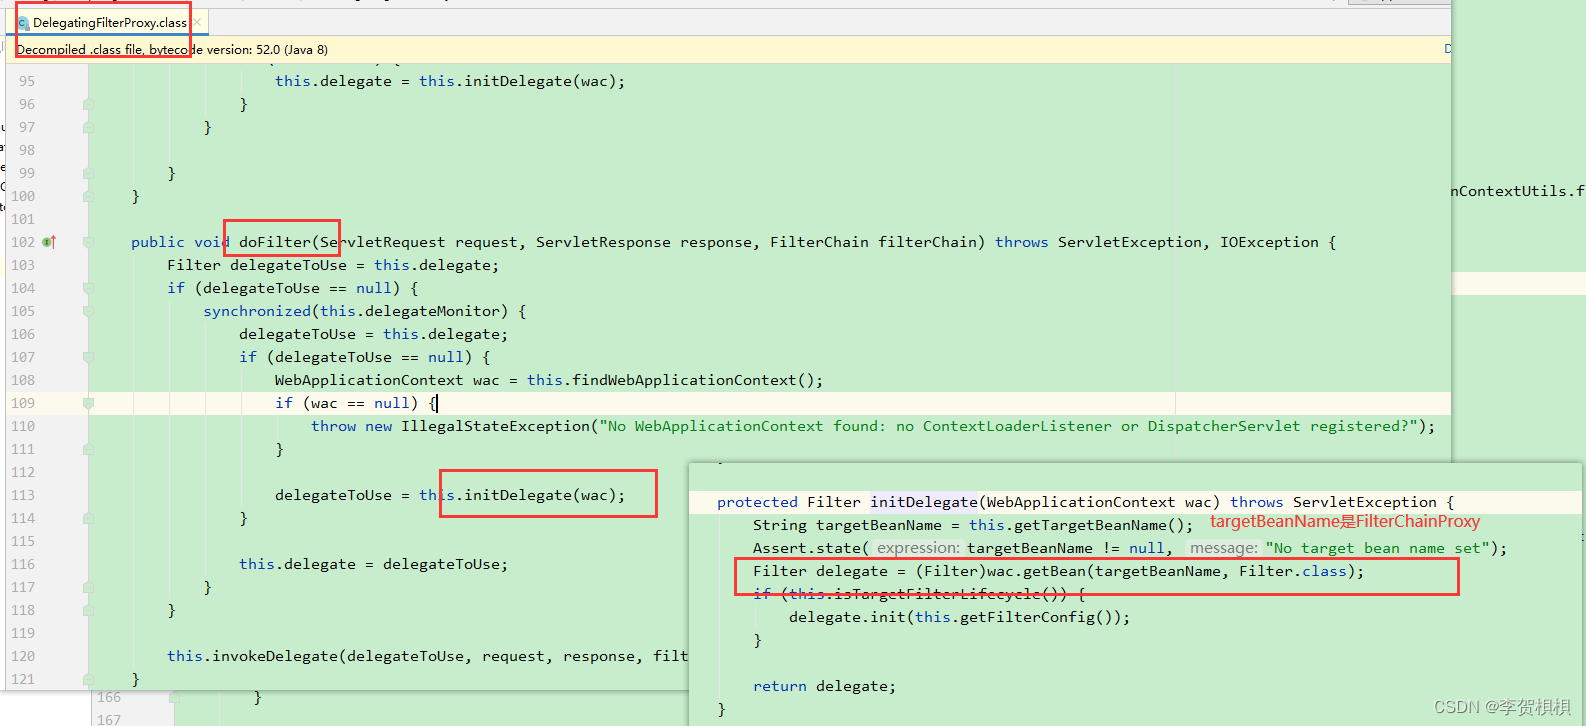Click the fold end marker on line 117
1586x726 pixels.
pos(88,587)
